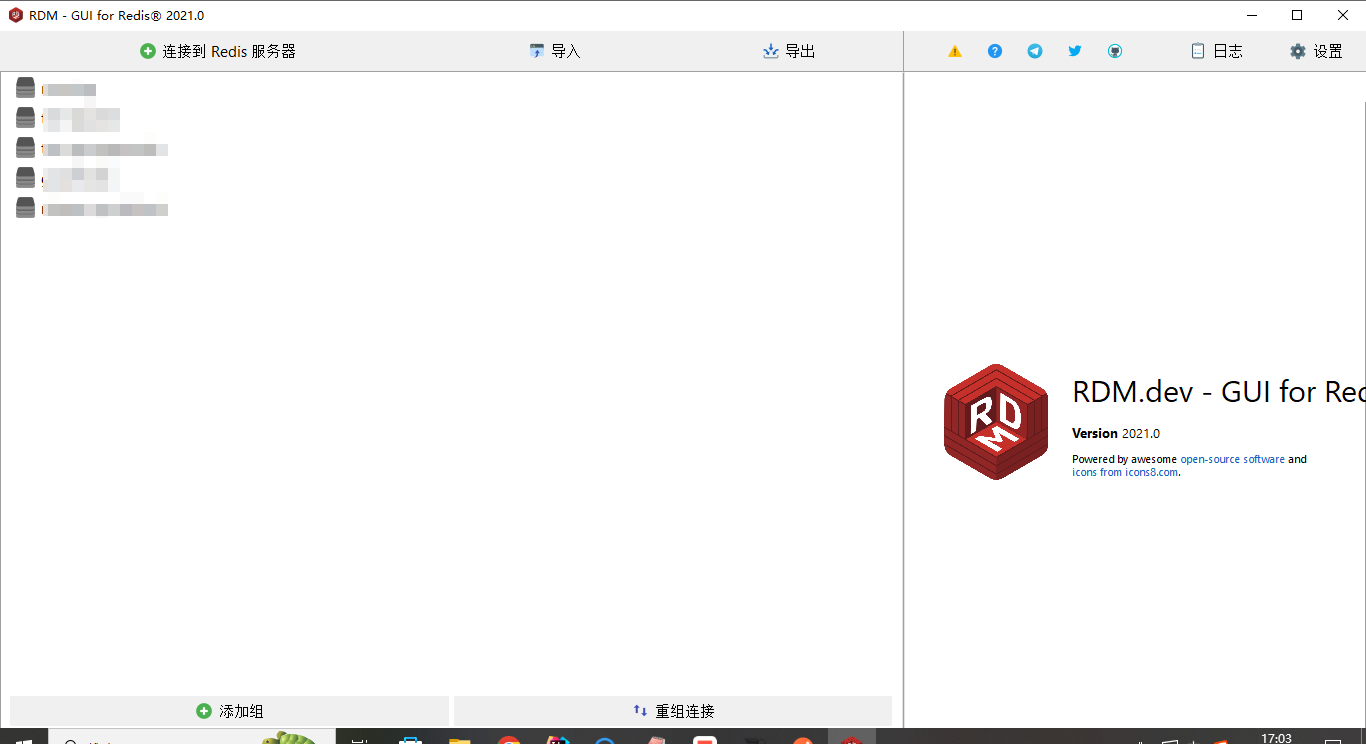Viewport: 1366px width, 744px height.
Task: Open the blue question mark help icon
Action: 995,51
